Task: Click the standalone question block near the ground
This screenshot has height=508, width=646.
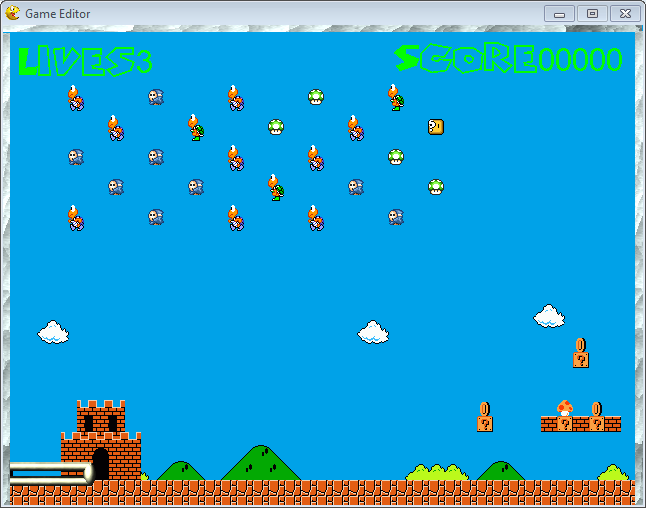Action: click(x=485, y=424)
